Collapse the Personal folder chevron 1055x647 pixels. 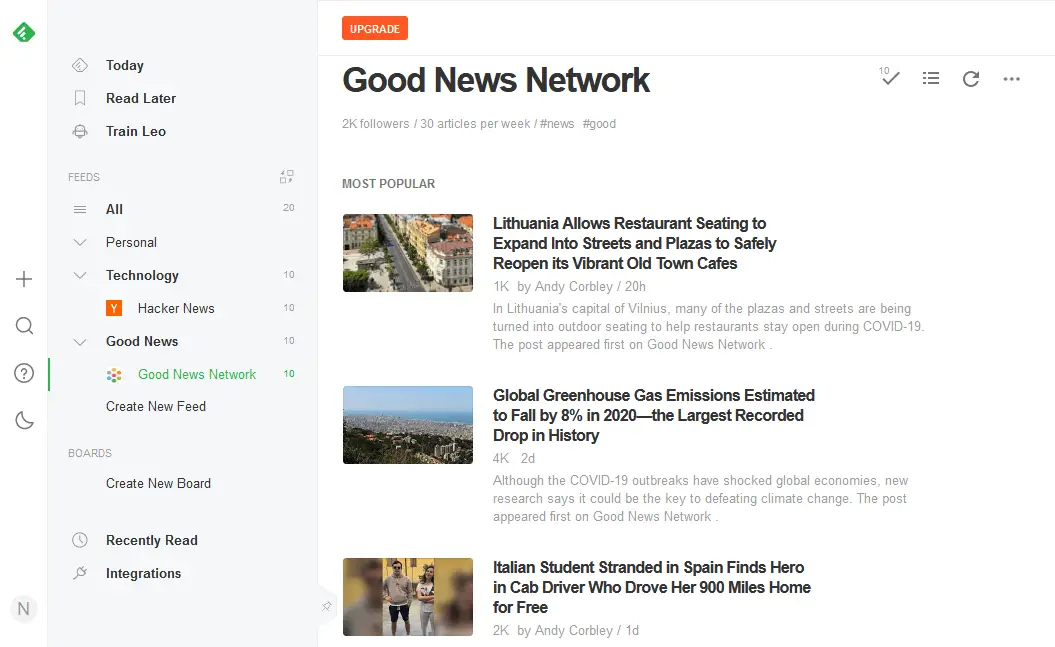pos(80,242)
